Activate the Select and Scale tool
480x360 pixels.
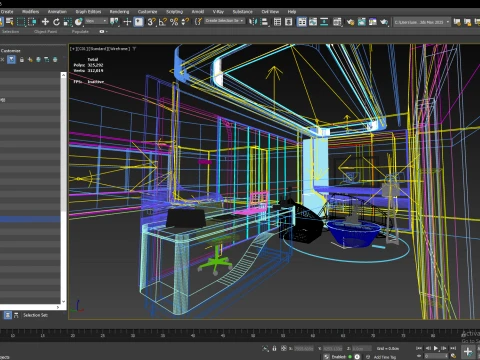point(67,22)
